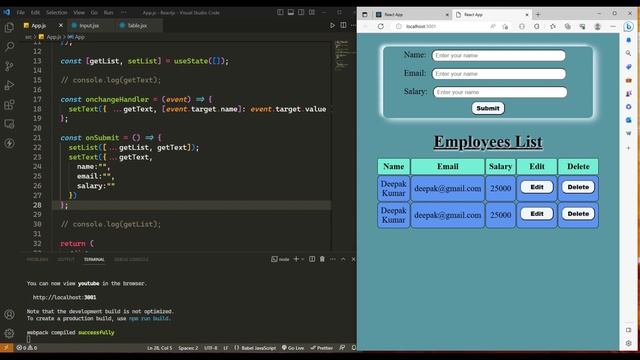Close the App.js editor tab
This screenshot has height=360, width=640.
[x=61, y=25]
